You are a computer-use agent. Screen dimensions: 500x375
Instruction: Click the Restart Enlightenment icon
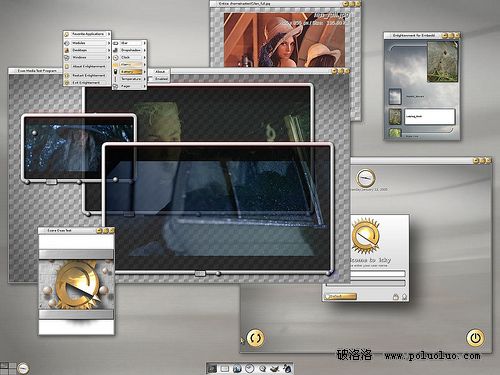[x=67, y=75]
